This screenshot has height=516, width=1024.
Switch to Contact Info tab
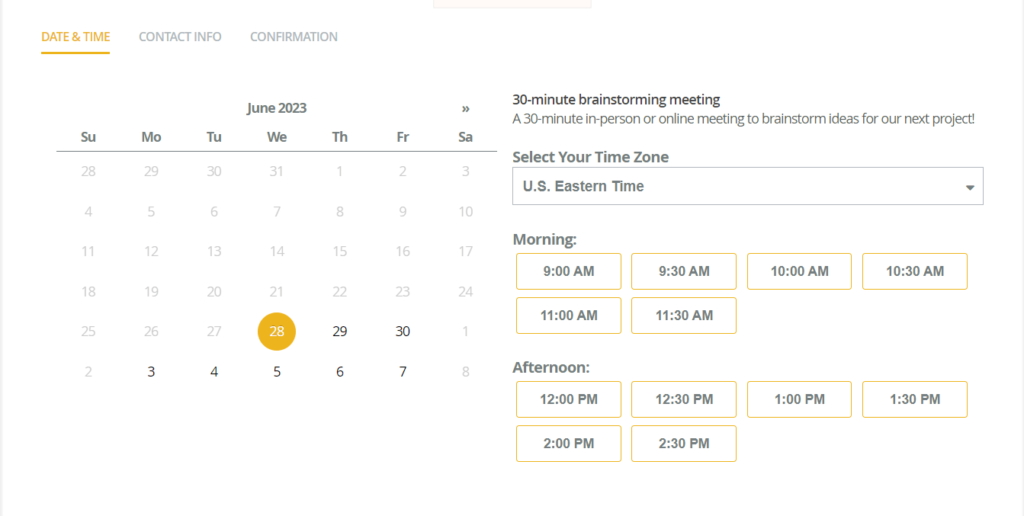pos(180,37)
